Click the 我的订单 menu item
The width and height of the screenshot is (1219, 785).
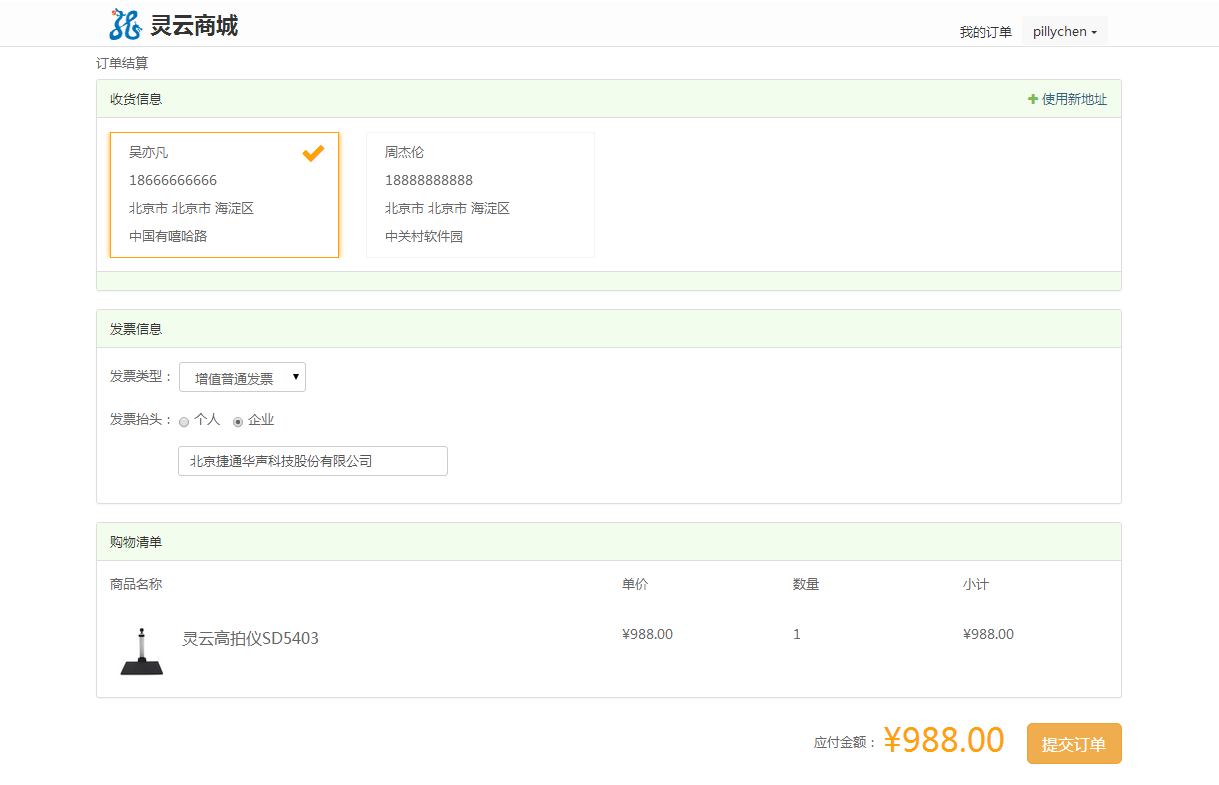click(985, 31)
